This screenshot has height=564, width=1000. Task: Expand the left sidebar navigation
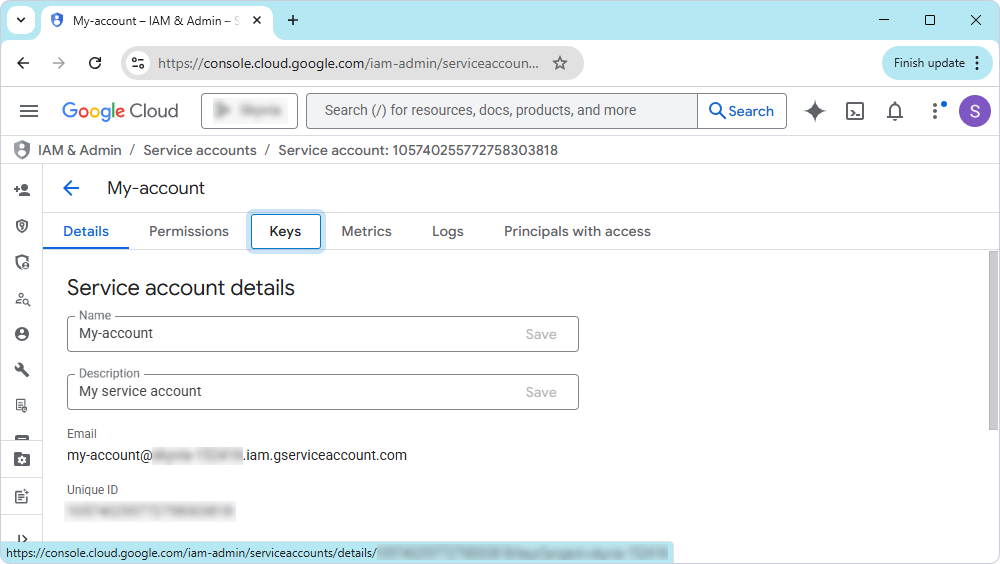point(22,539)
